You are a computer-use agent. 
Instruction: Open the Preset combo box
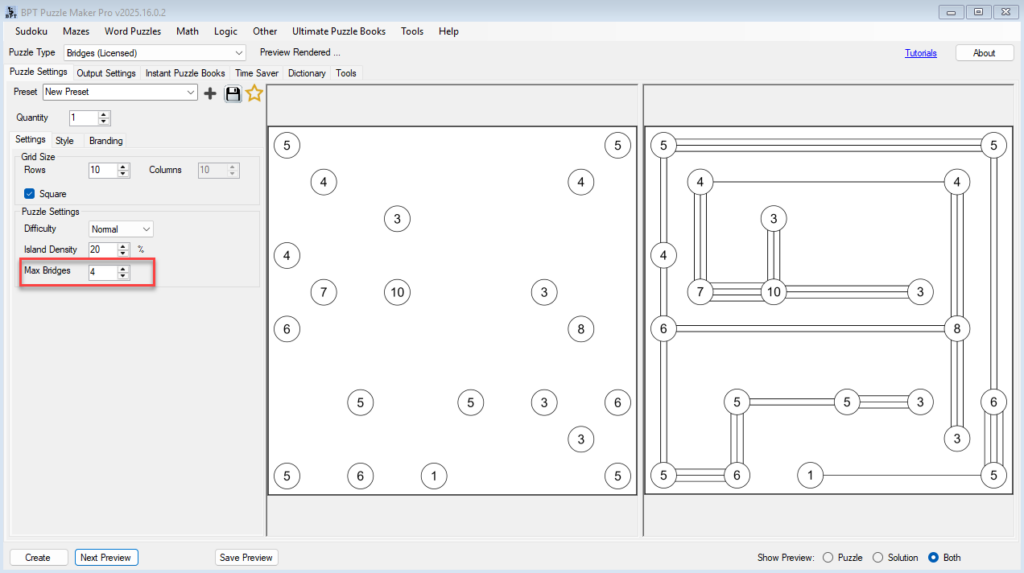click(x=190, y=92)
